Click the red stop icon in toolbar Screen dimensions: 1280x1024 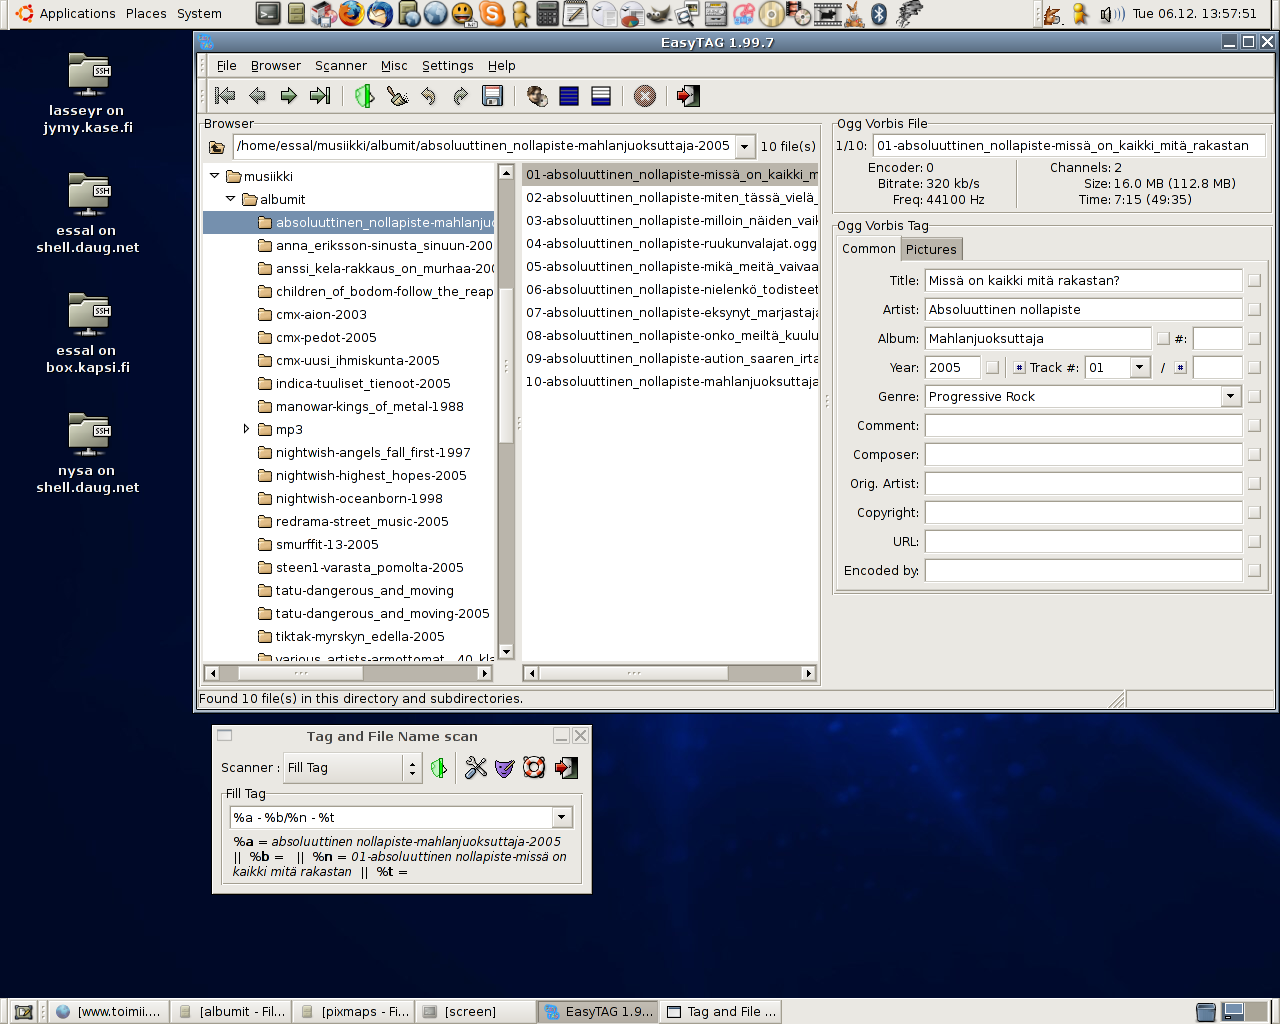(645, 96)
